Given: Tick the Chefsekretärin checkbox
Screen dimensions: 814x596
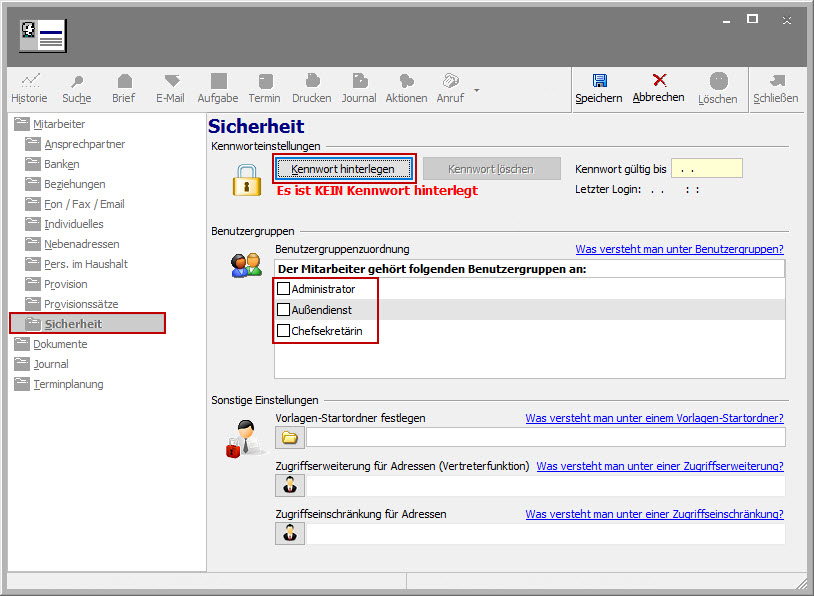Looking at the screenshot, I should [284, 331].
